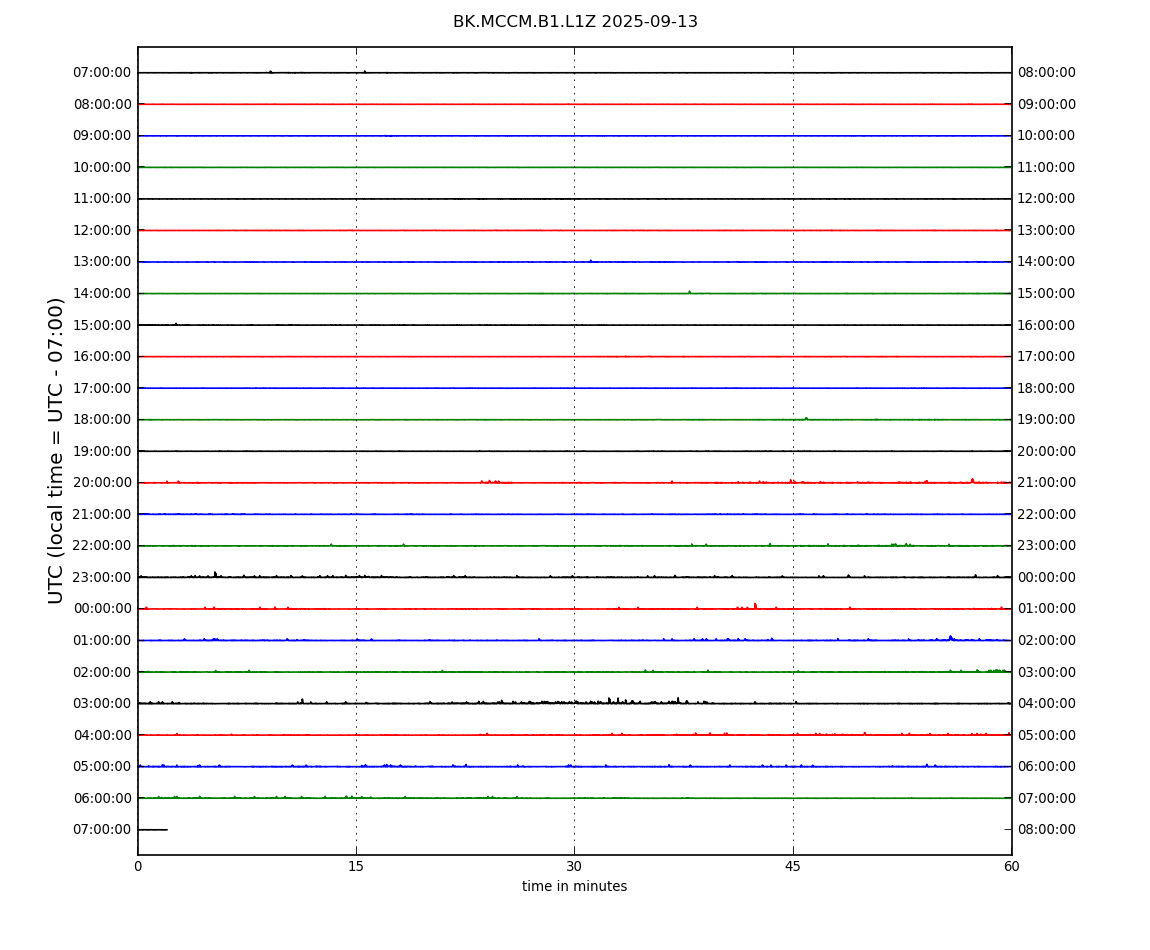Click the x-axis tick label 15
Screen dimensions: 1150x950
(x=356, y=866)
